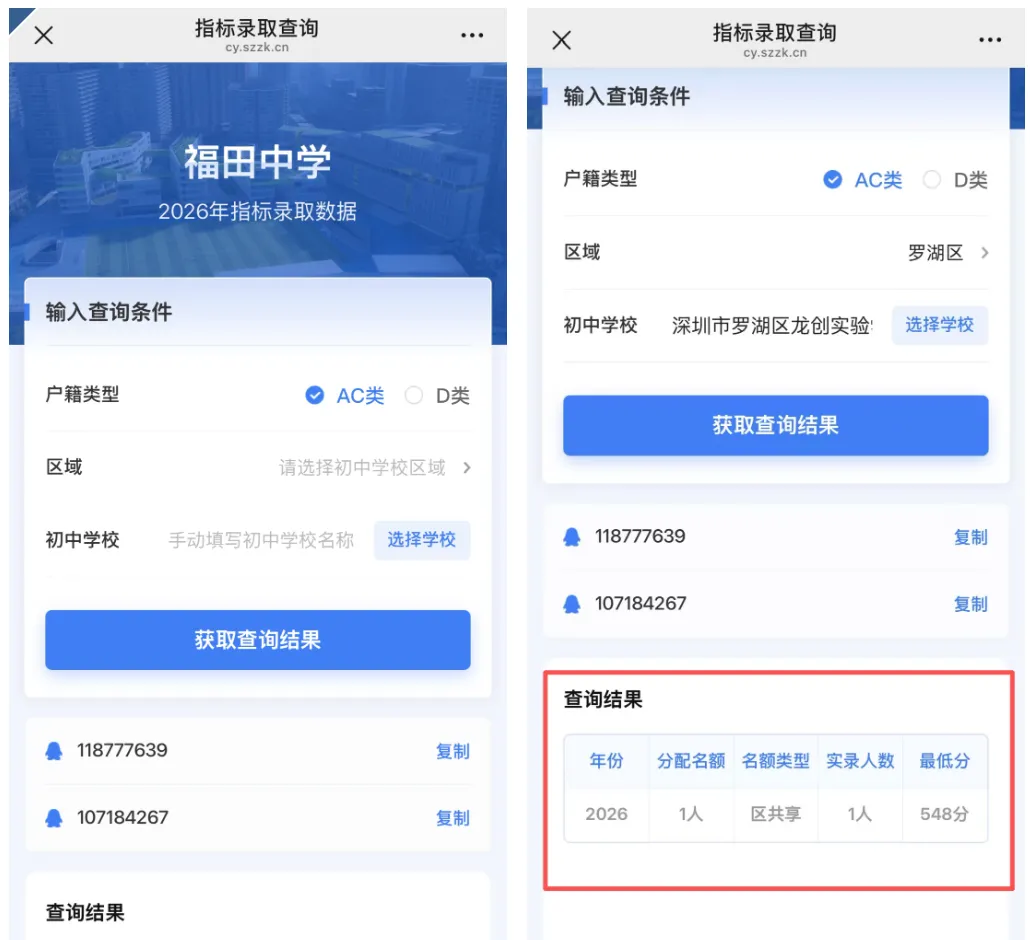Focus the 手动填写初中学校名称 input field

coord(261,540)
